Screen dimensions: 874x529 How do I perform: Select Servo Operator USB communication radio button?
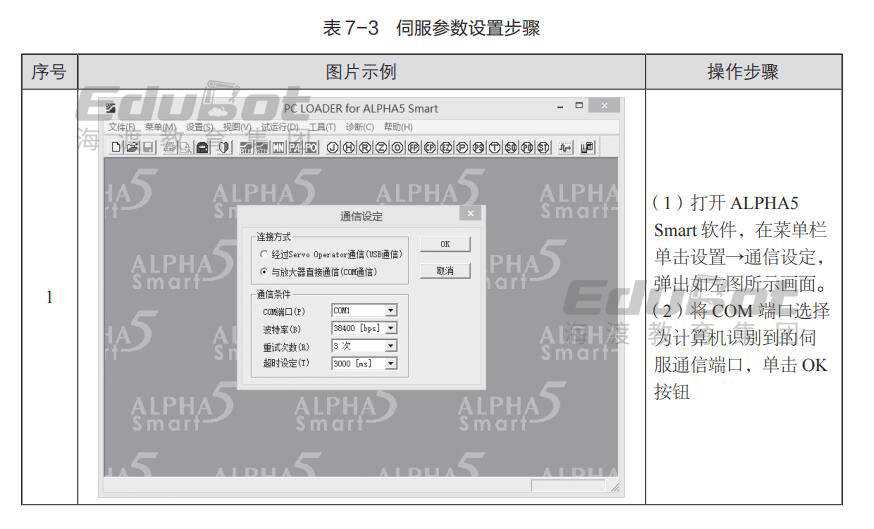(264, 255)
